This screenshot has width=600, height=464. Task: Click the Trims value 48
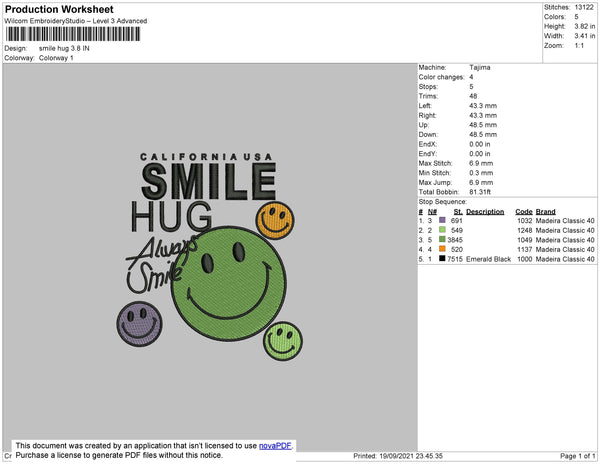(473, 96)
